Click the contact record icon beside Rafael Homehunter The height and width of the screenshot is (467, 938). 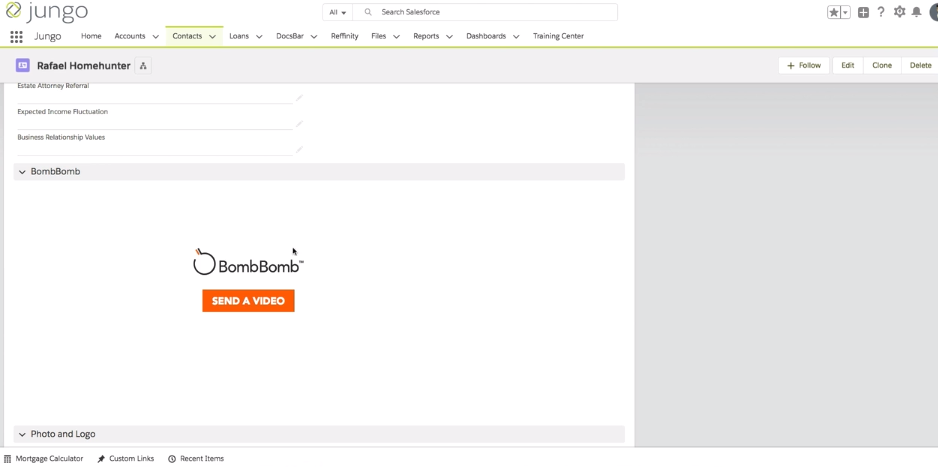(x=23, y=65)
